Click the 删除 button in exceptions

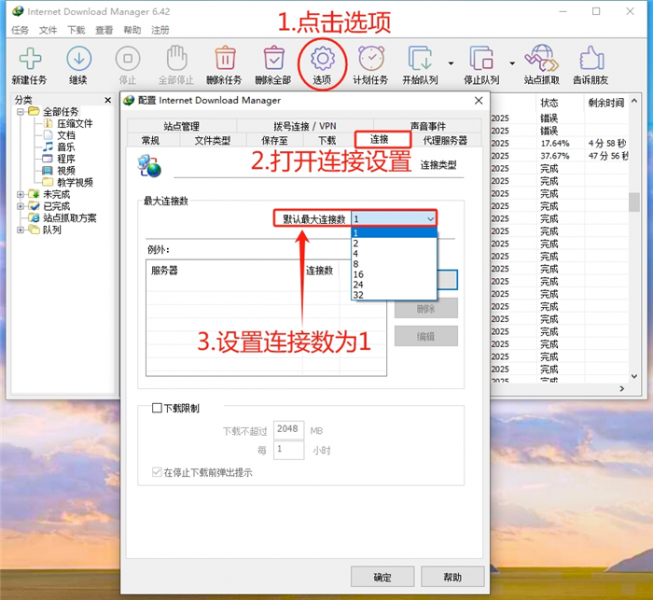pyautogui.click(x=426, y=309)
